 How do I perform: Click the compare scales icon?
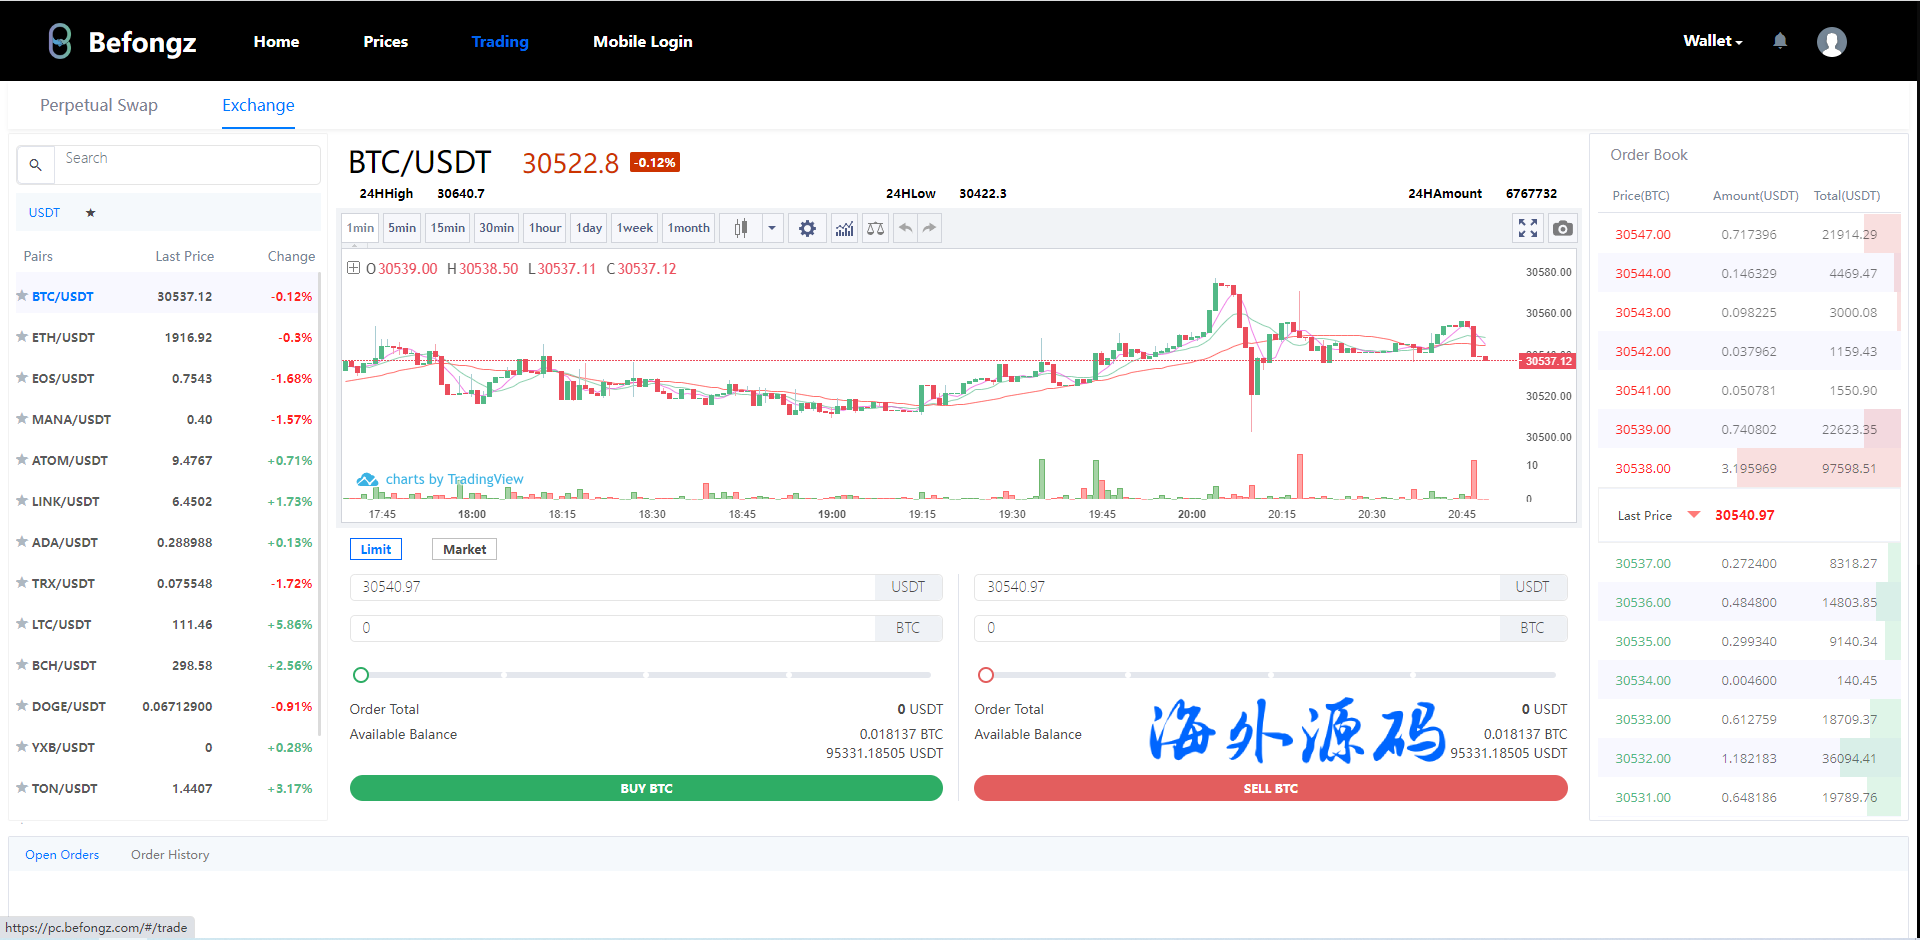point(875,229)
